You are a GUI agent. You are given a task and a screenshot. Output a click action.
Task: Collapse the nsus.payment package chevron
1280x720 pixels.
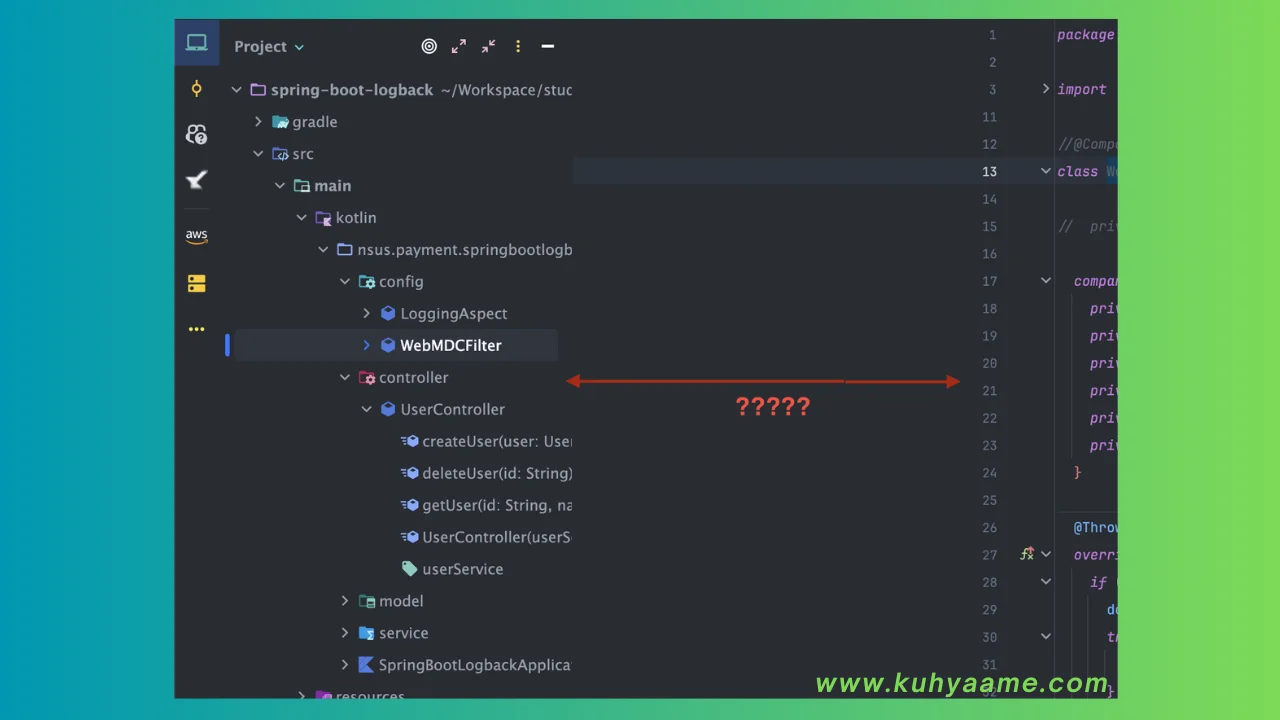pyautogui.click(x=323, y=250)
